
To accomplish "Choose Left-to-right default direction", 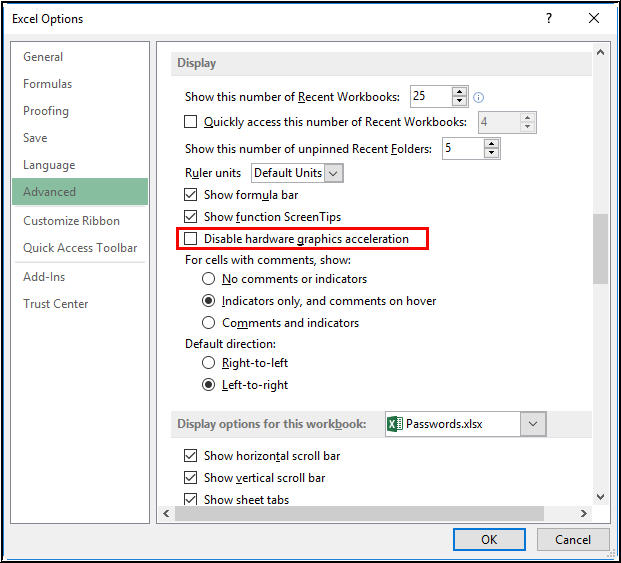I will [x=208, y=385].
